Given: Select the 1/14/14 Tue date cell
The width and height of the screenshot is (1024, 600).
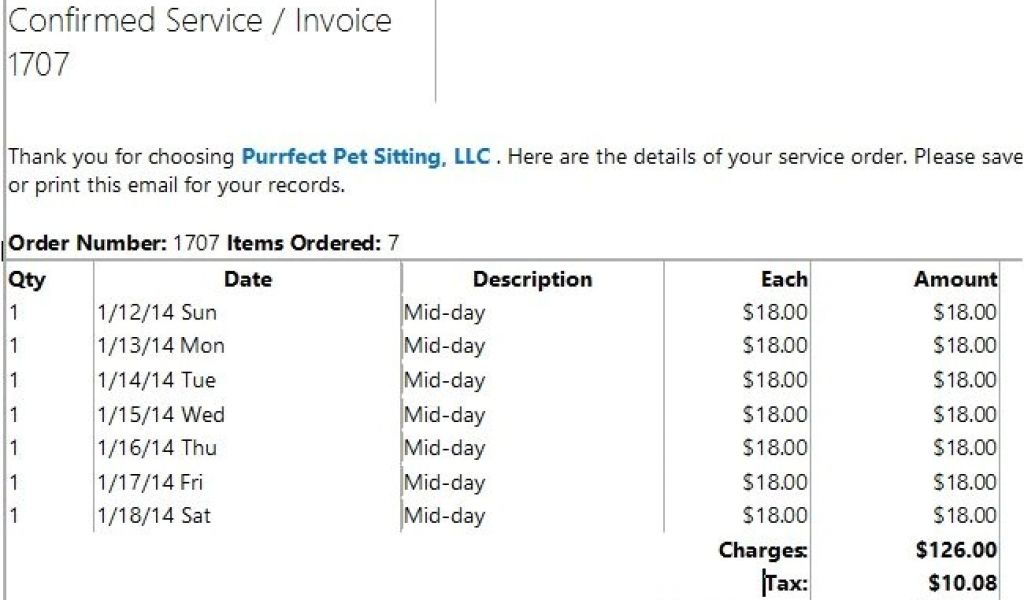Looking at the screenshot, I should pos(157,379).
